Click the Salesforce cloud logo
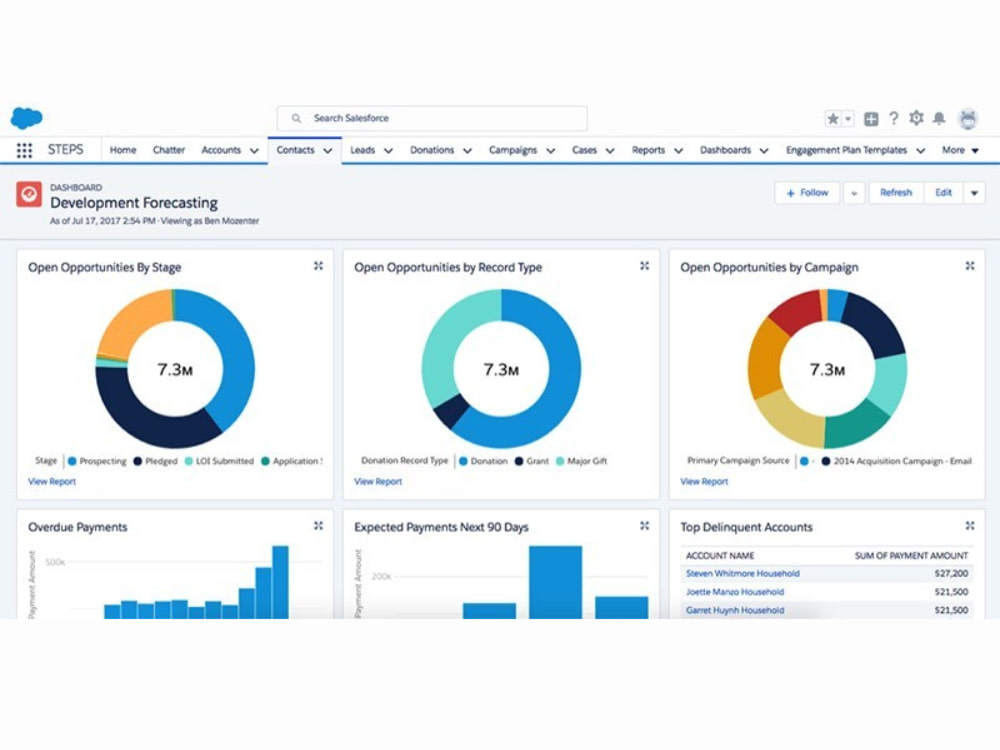 coord(26,118)
